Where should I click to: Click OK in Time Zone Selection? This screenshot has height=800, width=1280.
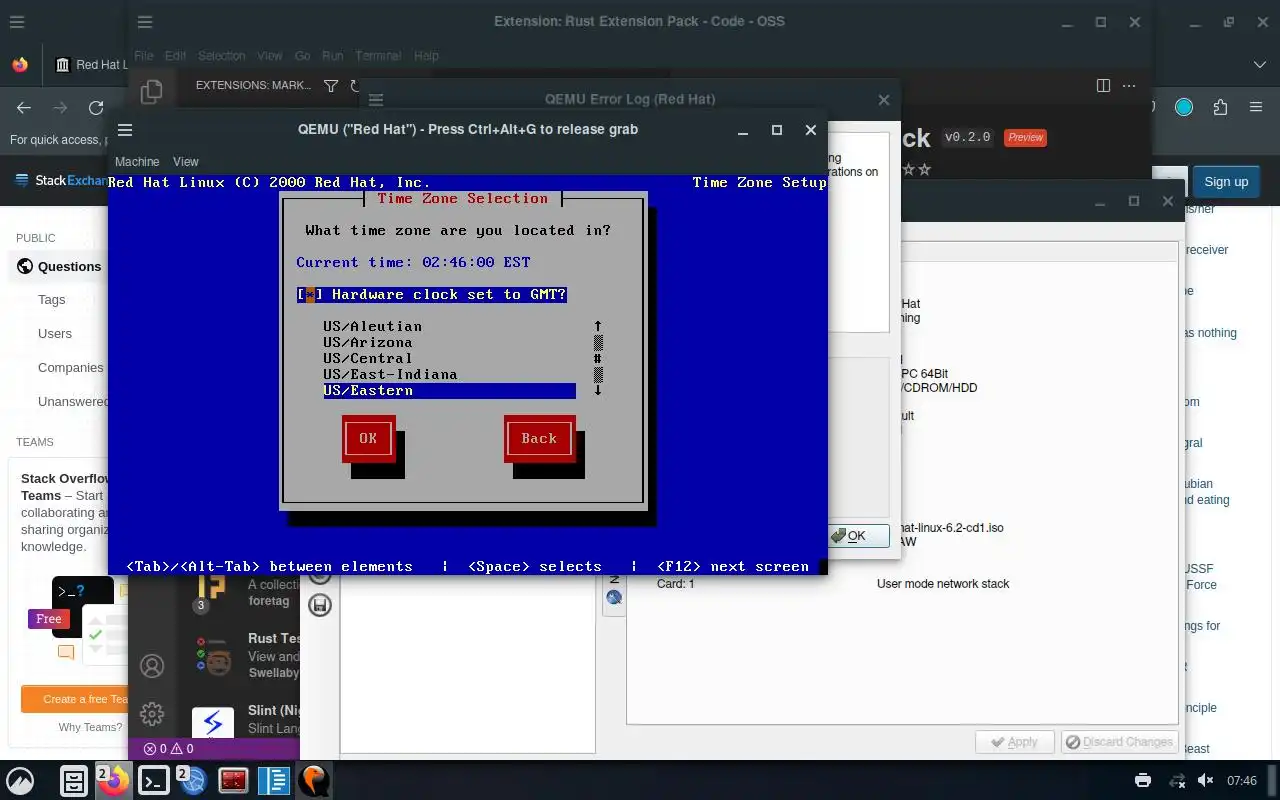tap(368, 438)
